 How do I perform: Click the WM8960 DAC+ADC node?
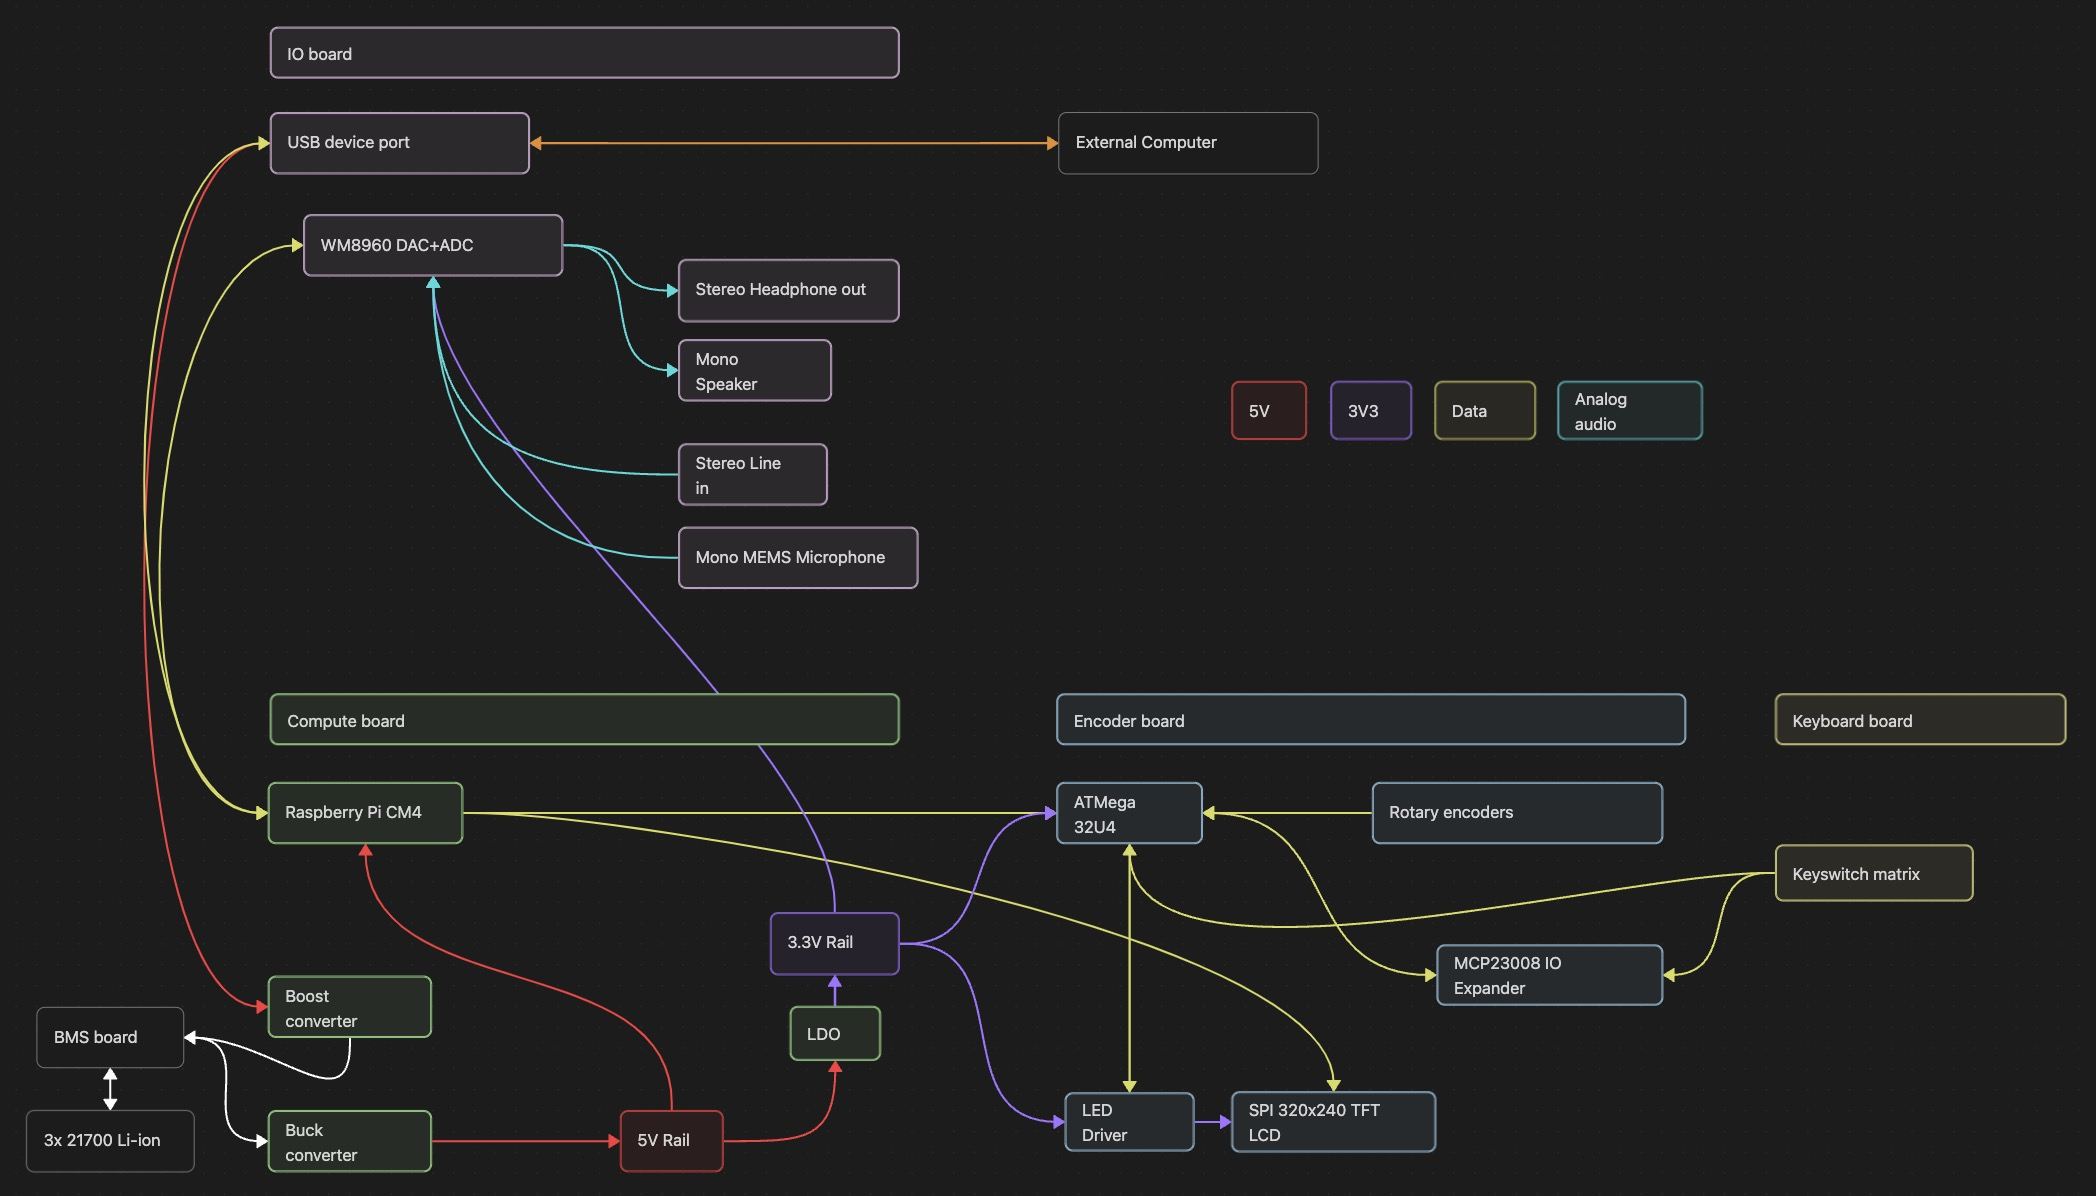tap(432, 245)
